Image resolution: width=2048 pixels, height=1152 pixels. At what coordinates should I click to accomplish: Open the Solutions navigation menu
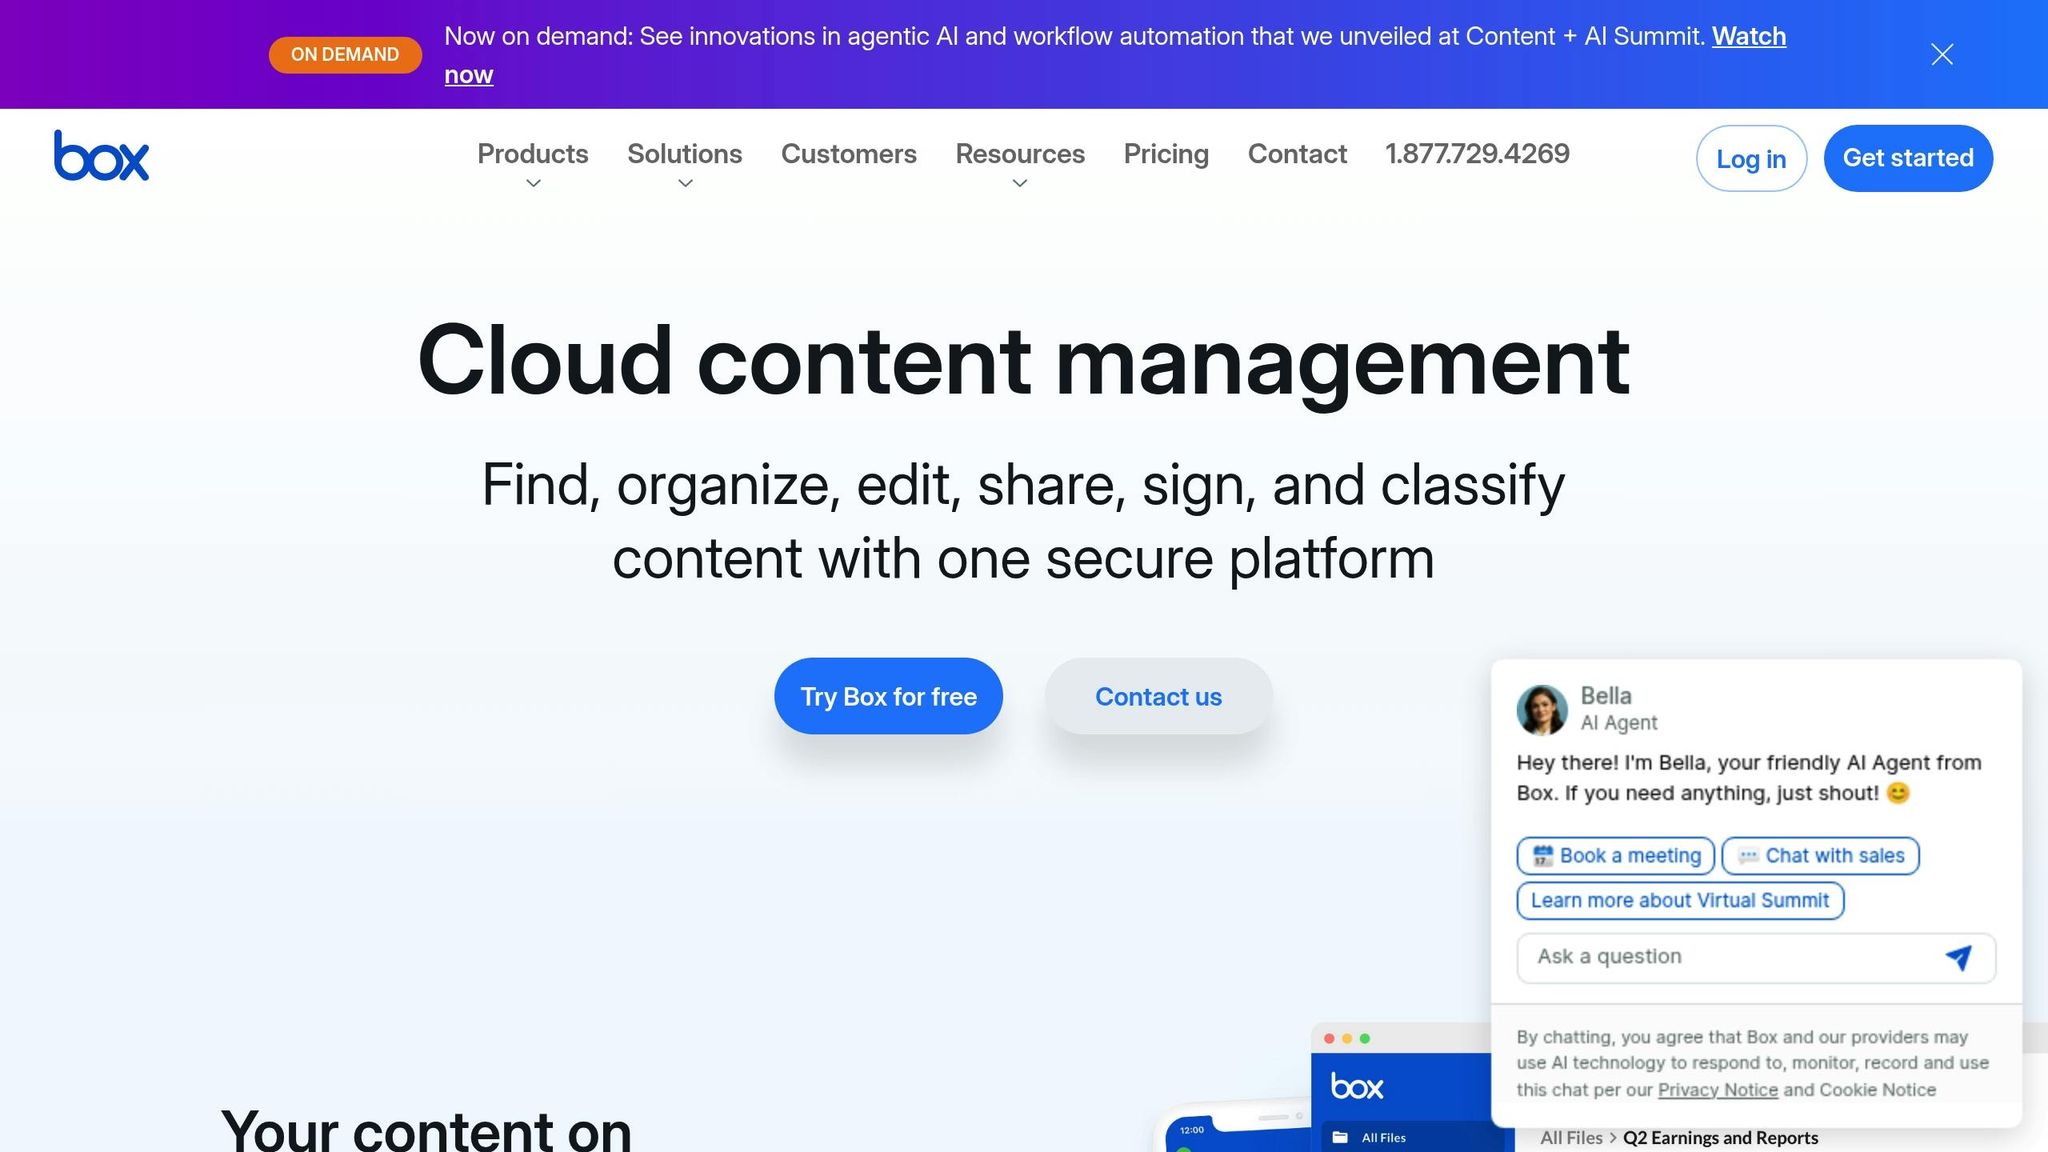click(685, 154)
